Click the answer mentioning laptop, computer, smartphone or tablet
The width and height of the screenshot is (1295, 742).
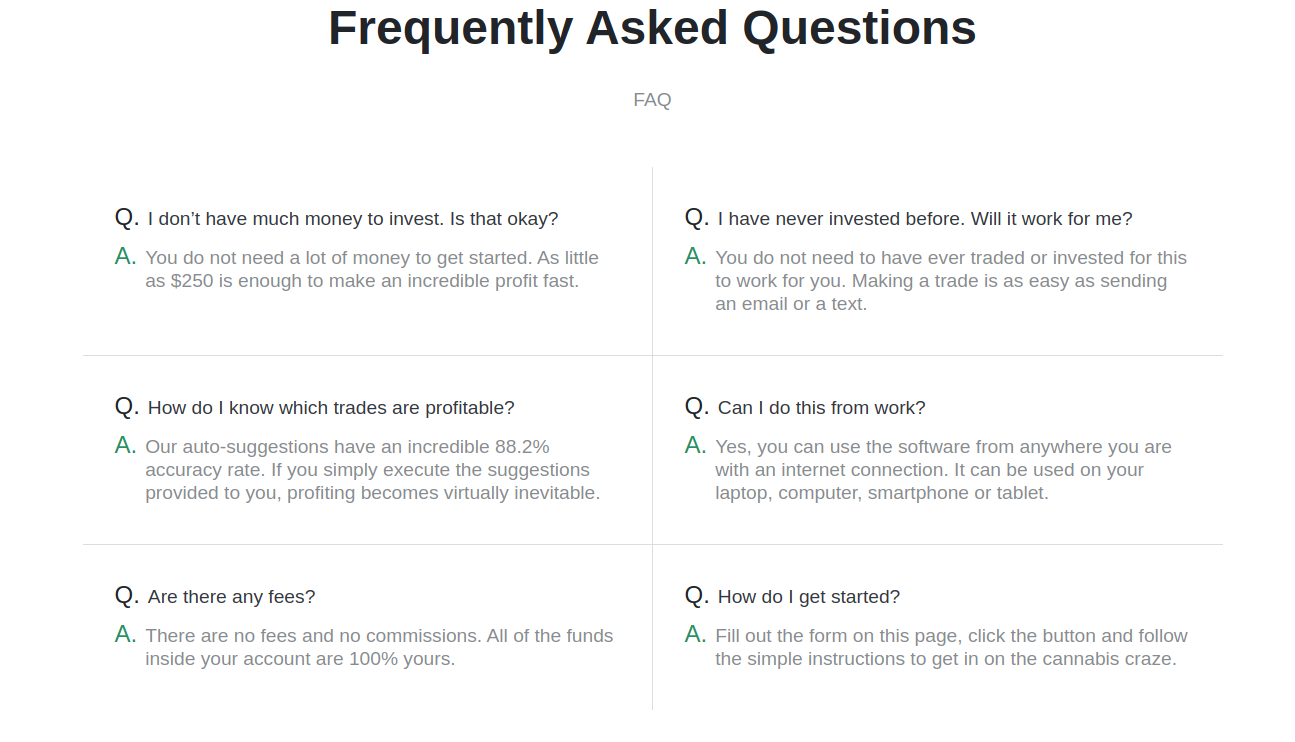click(x=943, y=470)
